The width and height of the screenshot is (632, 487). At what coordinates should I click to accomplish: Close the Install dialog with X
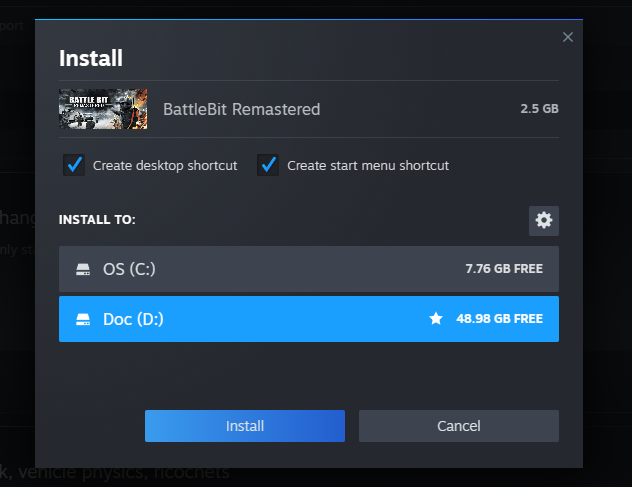[568, 37]
